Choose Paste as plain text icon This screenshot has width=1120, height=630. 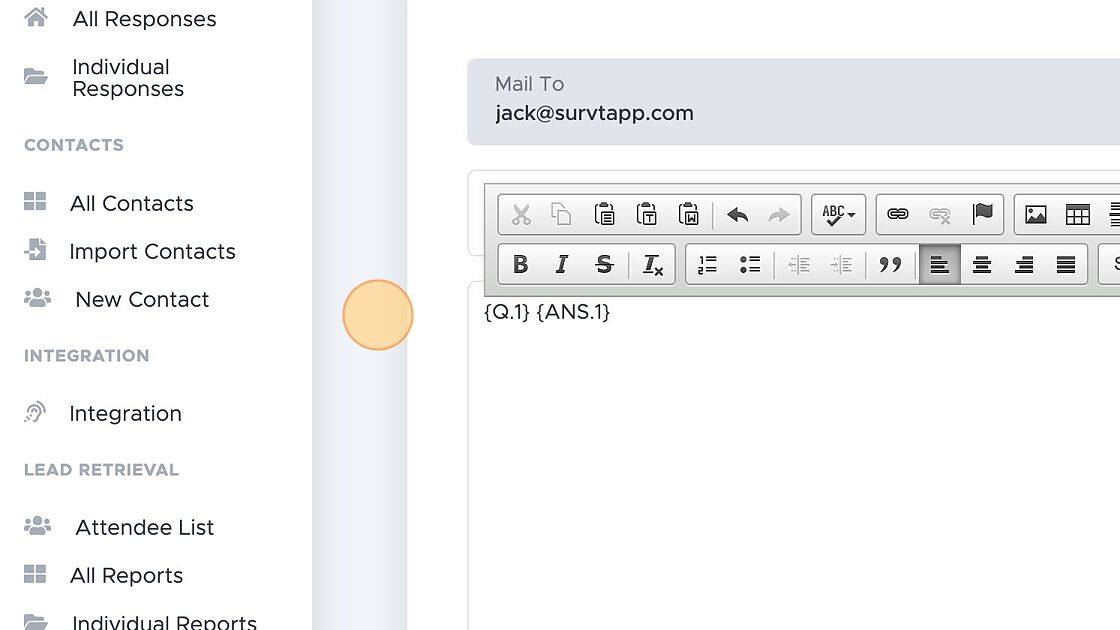pos(646,214)
